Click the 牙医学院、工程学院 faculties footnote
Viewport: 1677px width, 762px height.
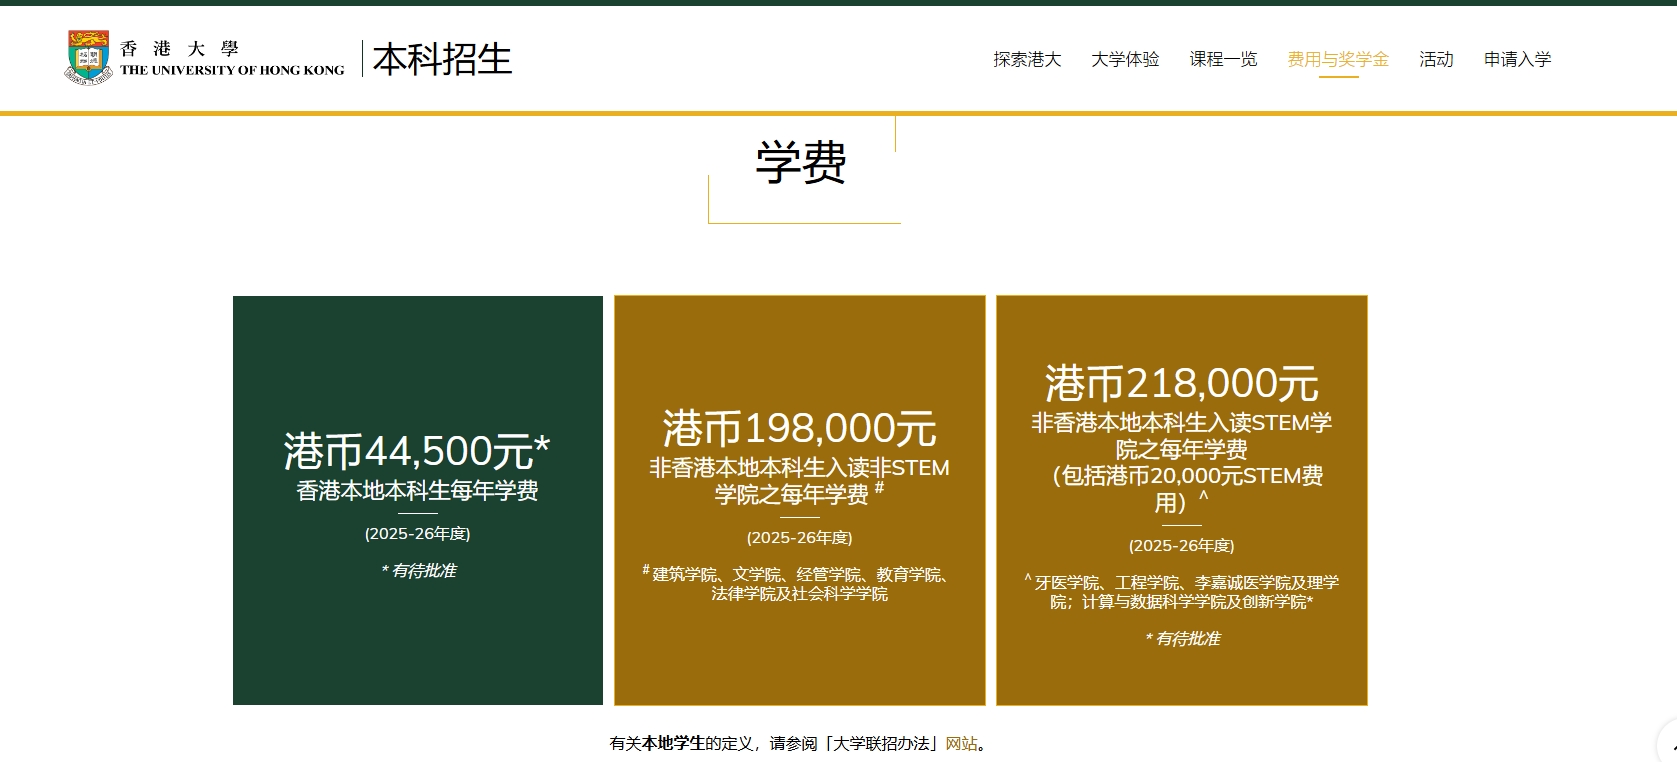click(1182, 591)
